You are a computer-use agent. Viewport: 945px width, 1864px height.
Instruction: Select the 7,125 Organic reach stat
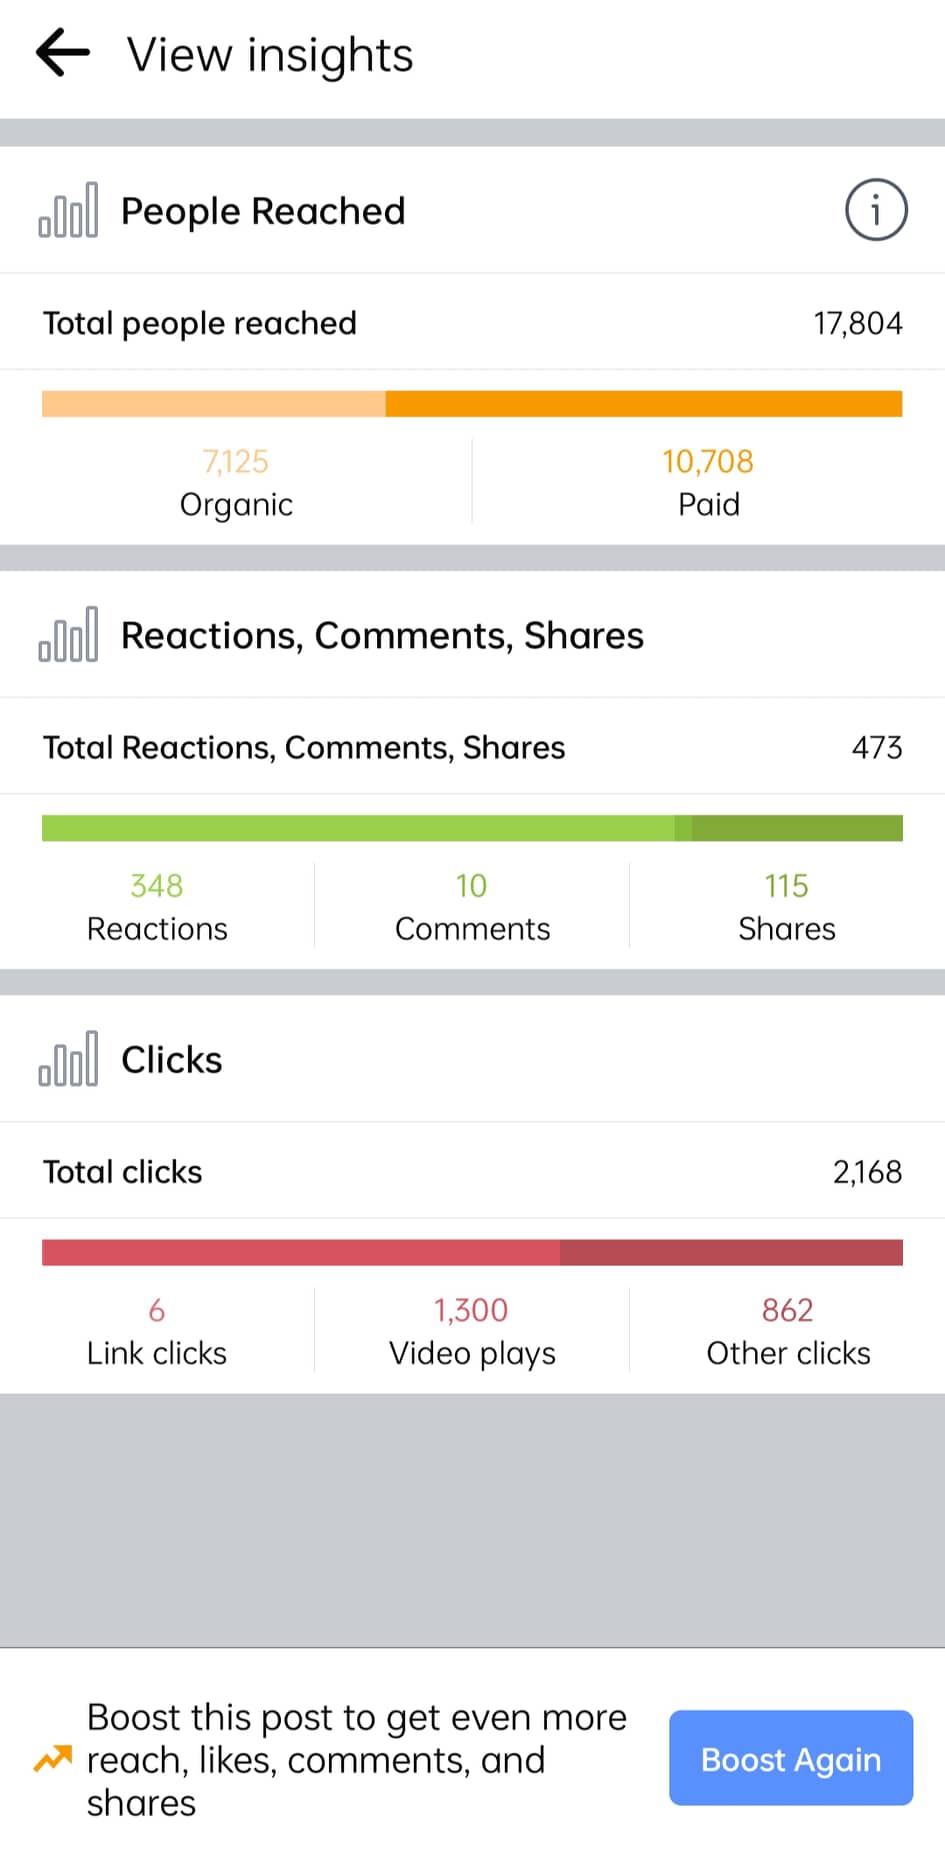236,482
